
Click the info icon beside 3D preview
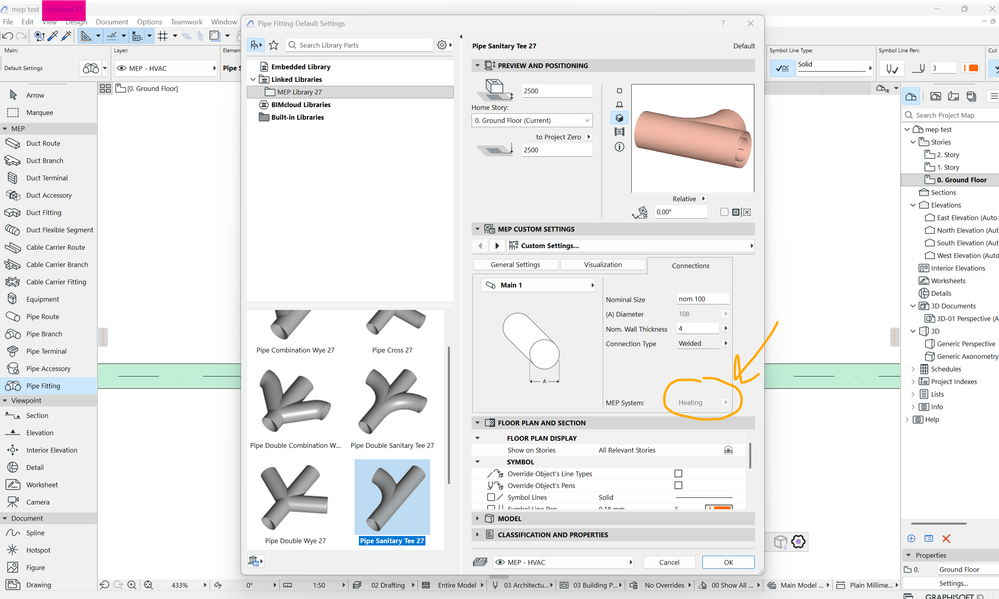point(619,147)
